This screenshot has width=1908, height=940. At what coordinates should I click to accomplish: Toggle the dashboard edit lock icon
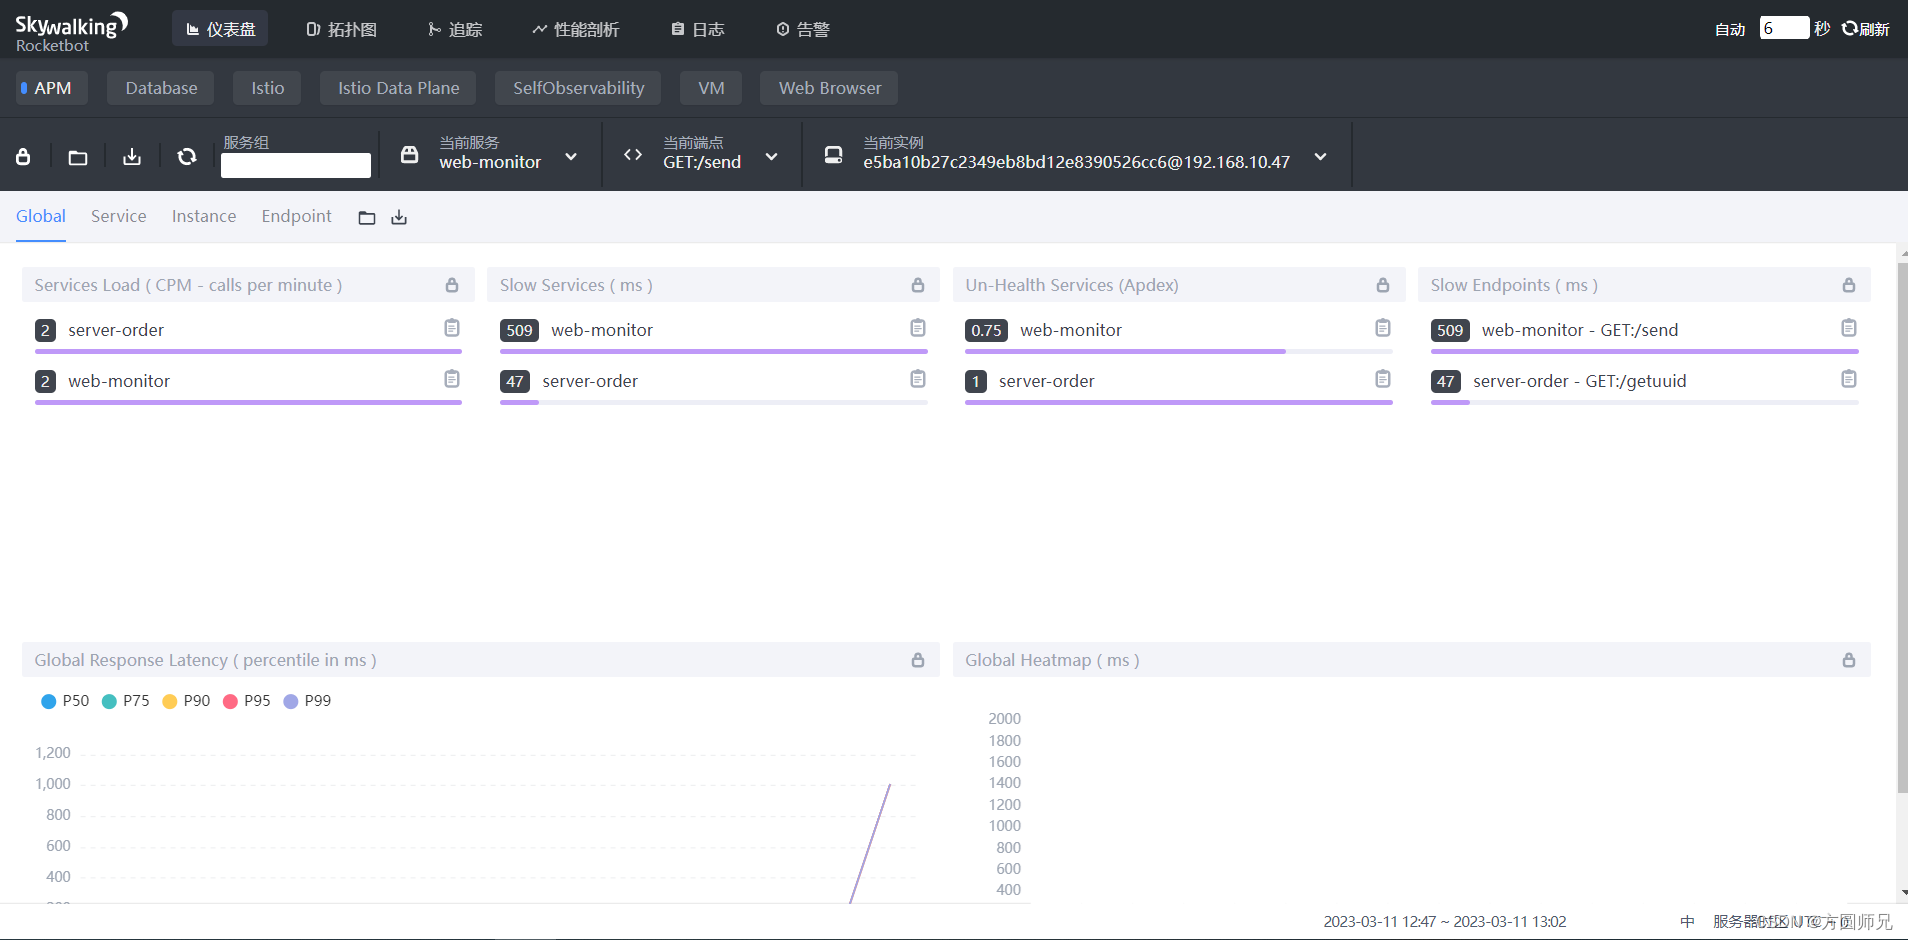23,157
